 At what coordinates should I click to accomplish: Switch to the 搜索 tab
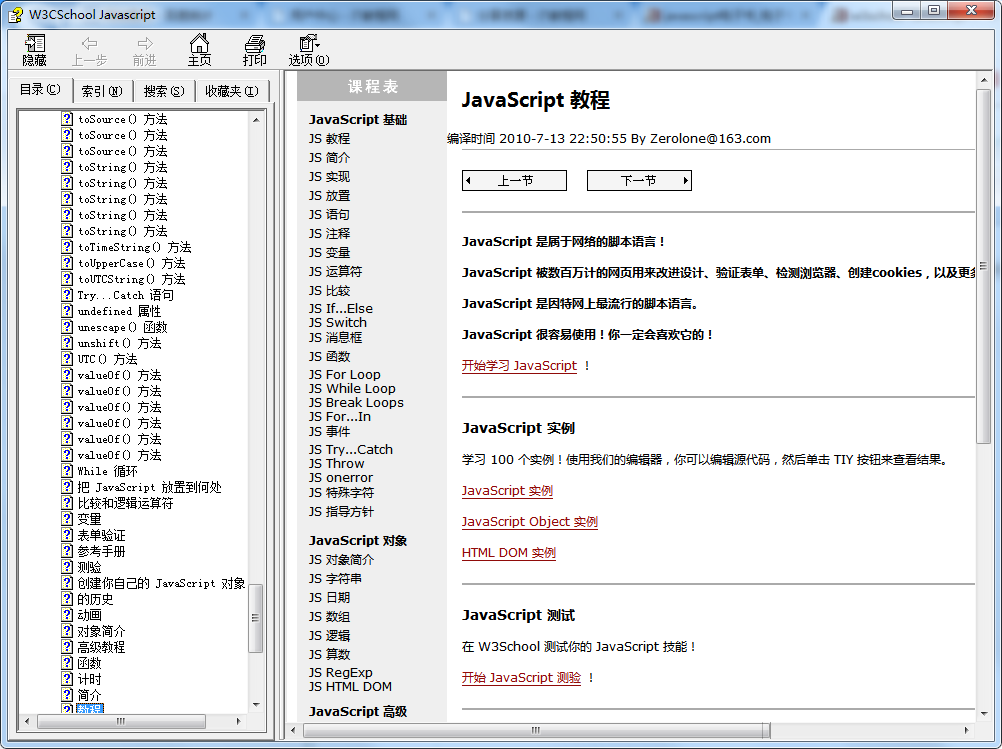click(x=164, y=91)
